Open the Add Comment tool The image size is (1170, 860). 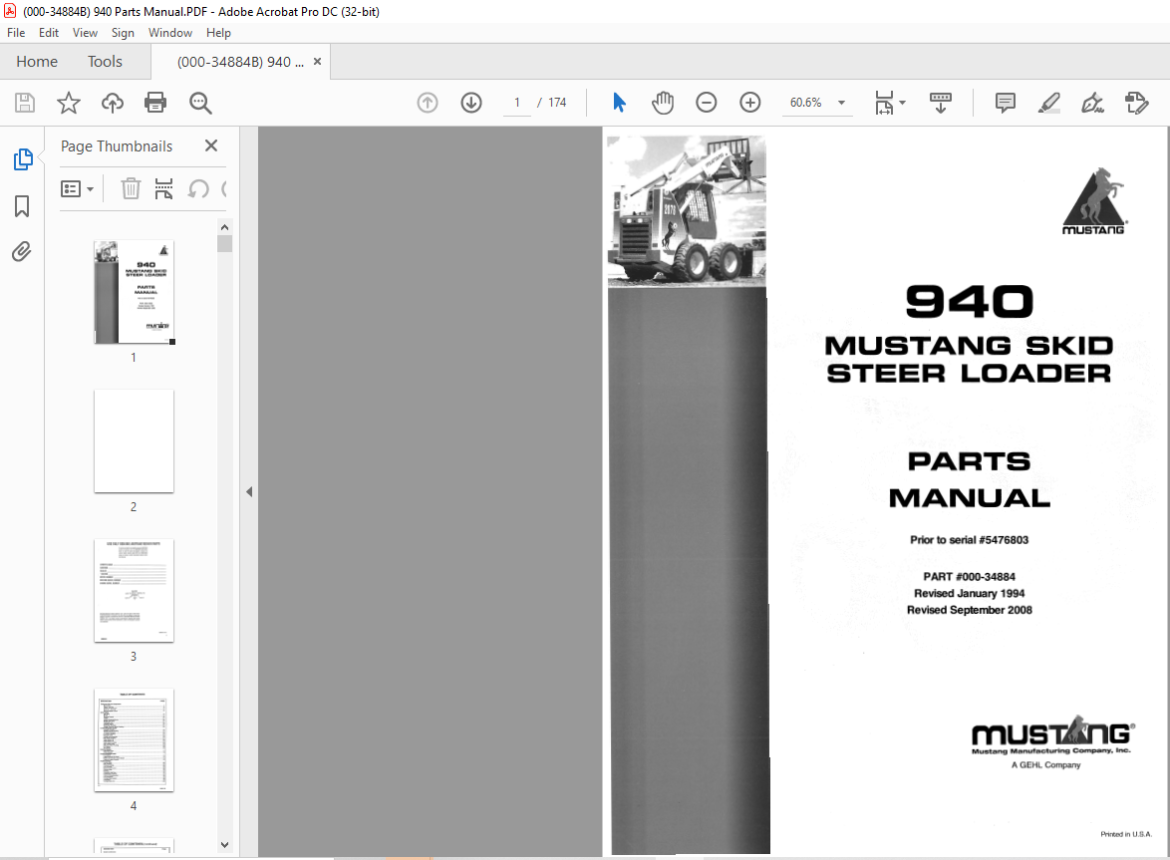point(1004,102)
